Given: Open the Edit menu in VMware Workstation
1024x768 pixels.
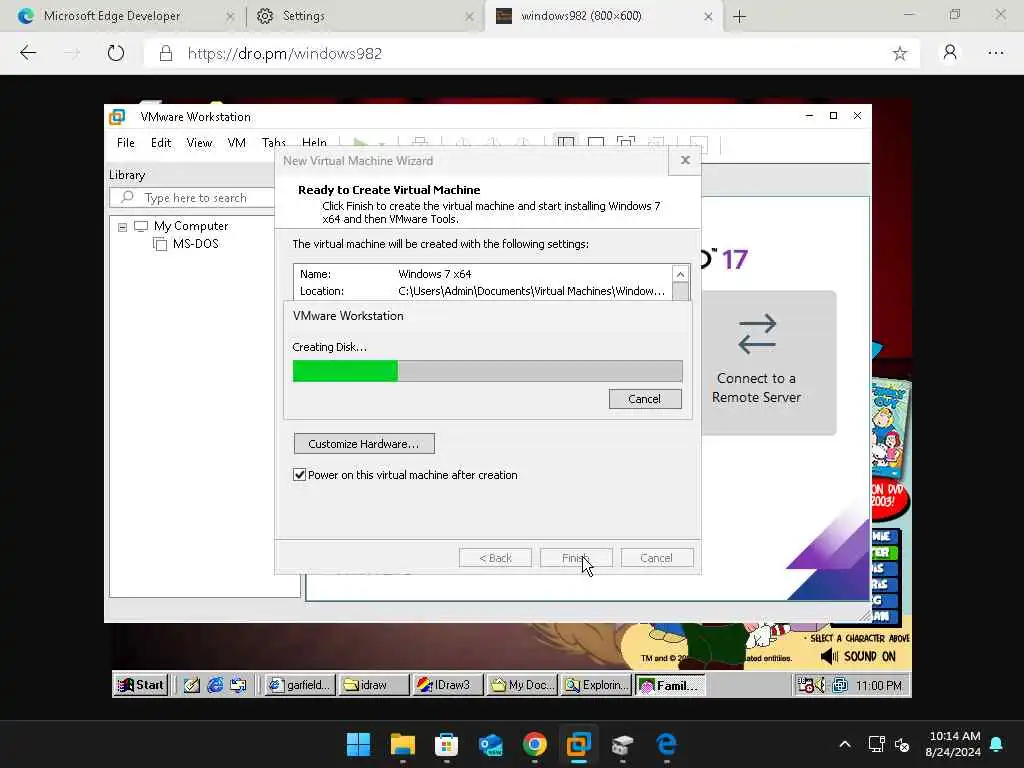Looking at the screenshot, I should click(161, 143).
